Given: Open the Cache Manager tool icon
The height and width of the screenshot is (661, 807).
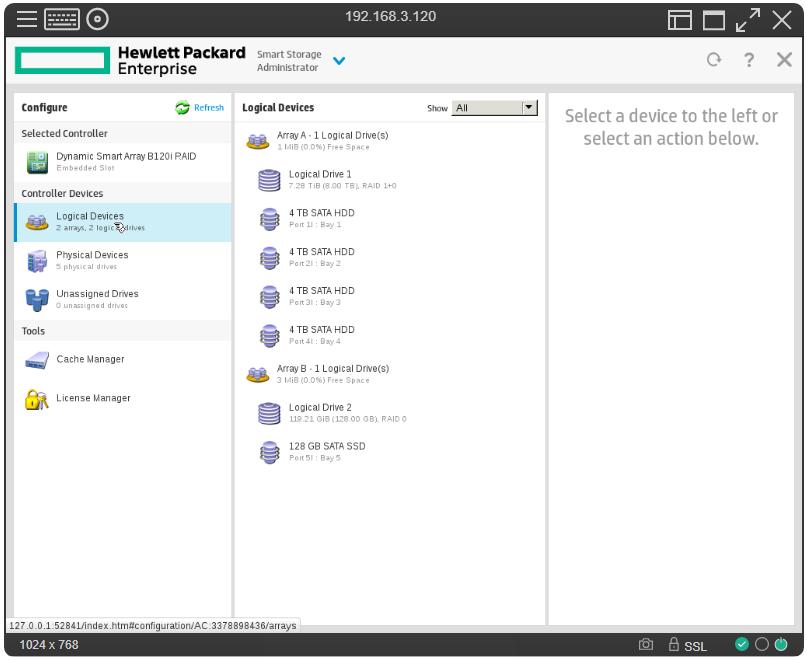Looking at the screenshot, I should [x=37, y=361].
